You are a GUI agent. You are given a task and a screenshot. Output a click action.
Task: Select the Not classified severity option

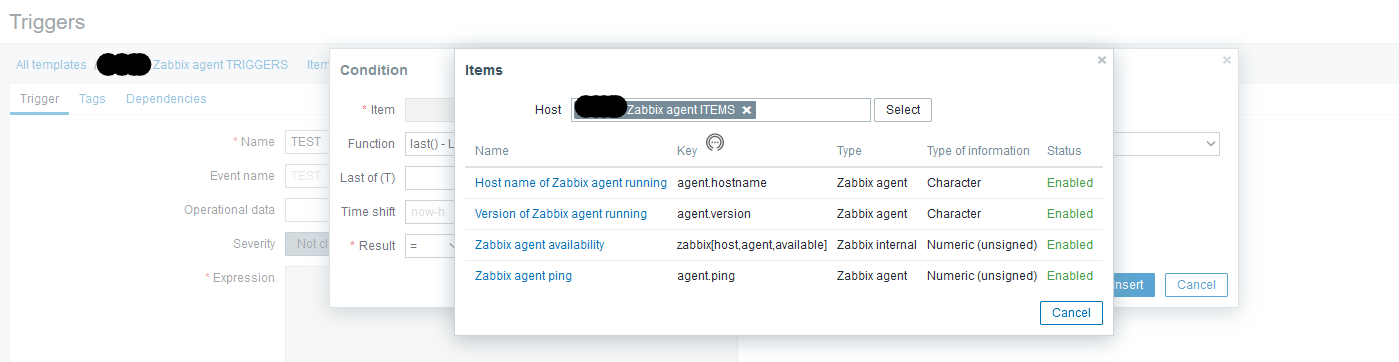(307, 244)
